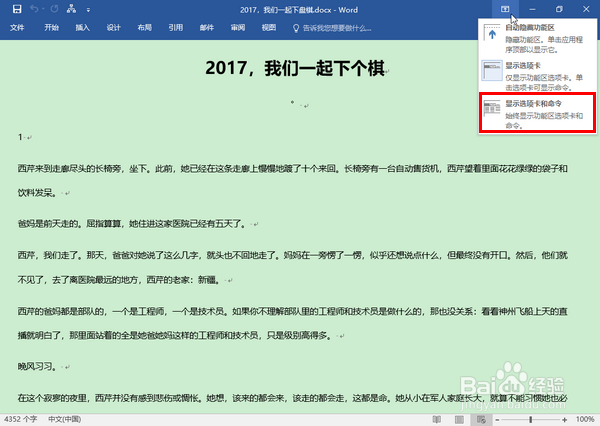Open the 引用 tab
Viewport: 600px width, 426px height.
pos(176,28)
